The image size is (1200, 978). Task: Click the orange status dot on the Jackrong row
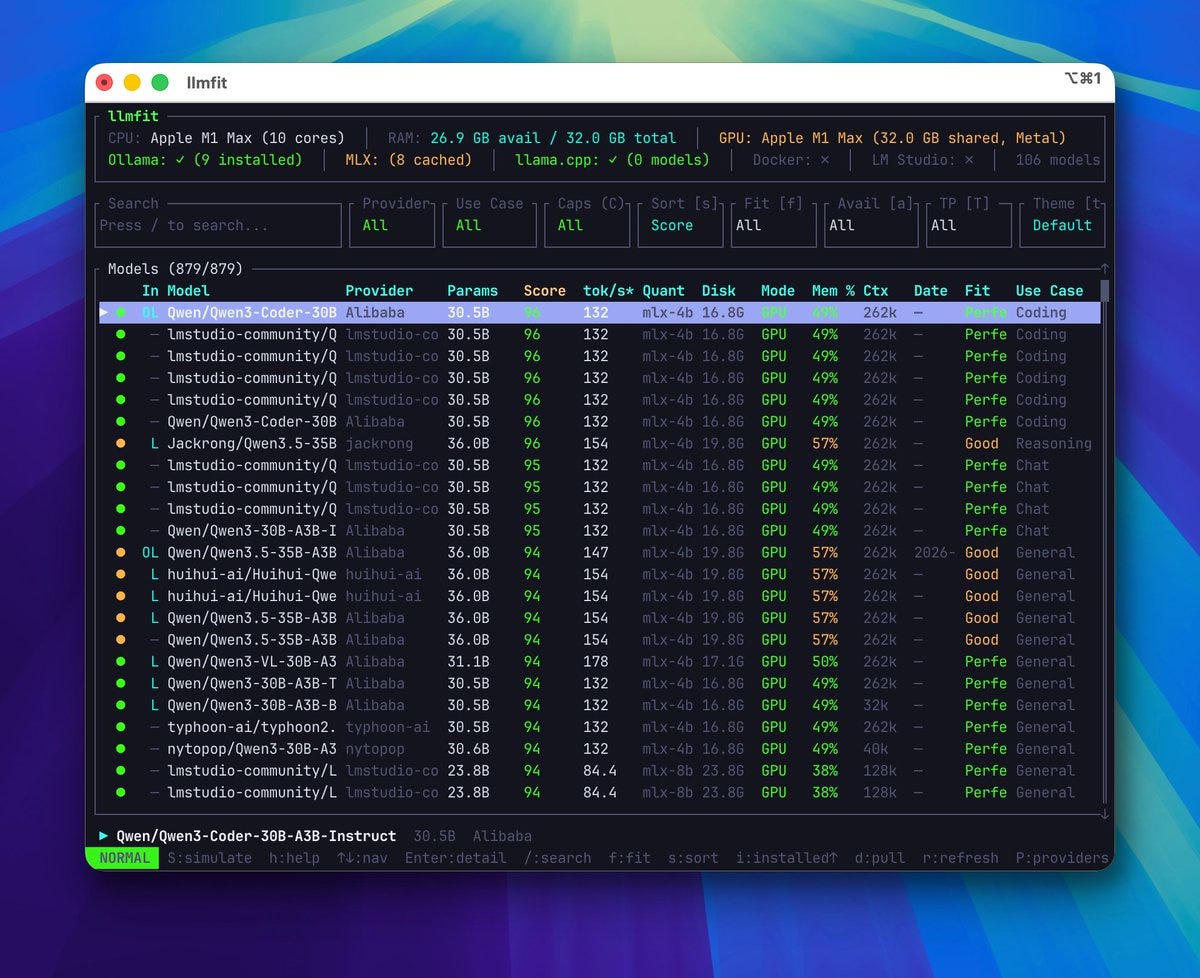pyautogui.click(x=121, y=443)
